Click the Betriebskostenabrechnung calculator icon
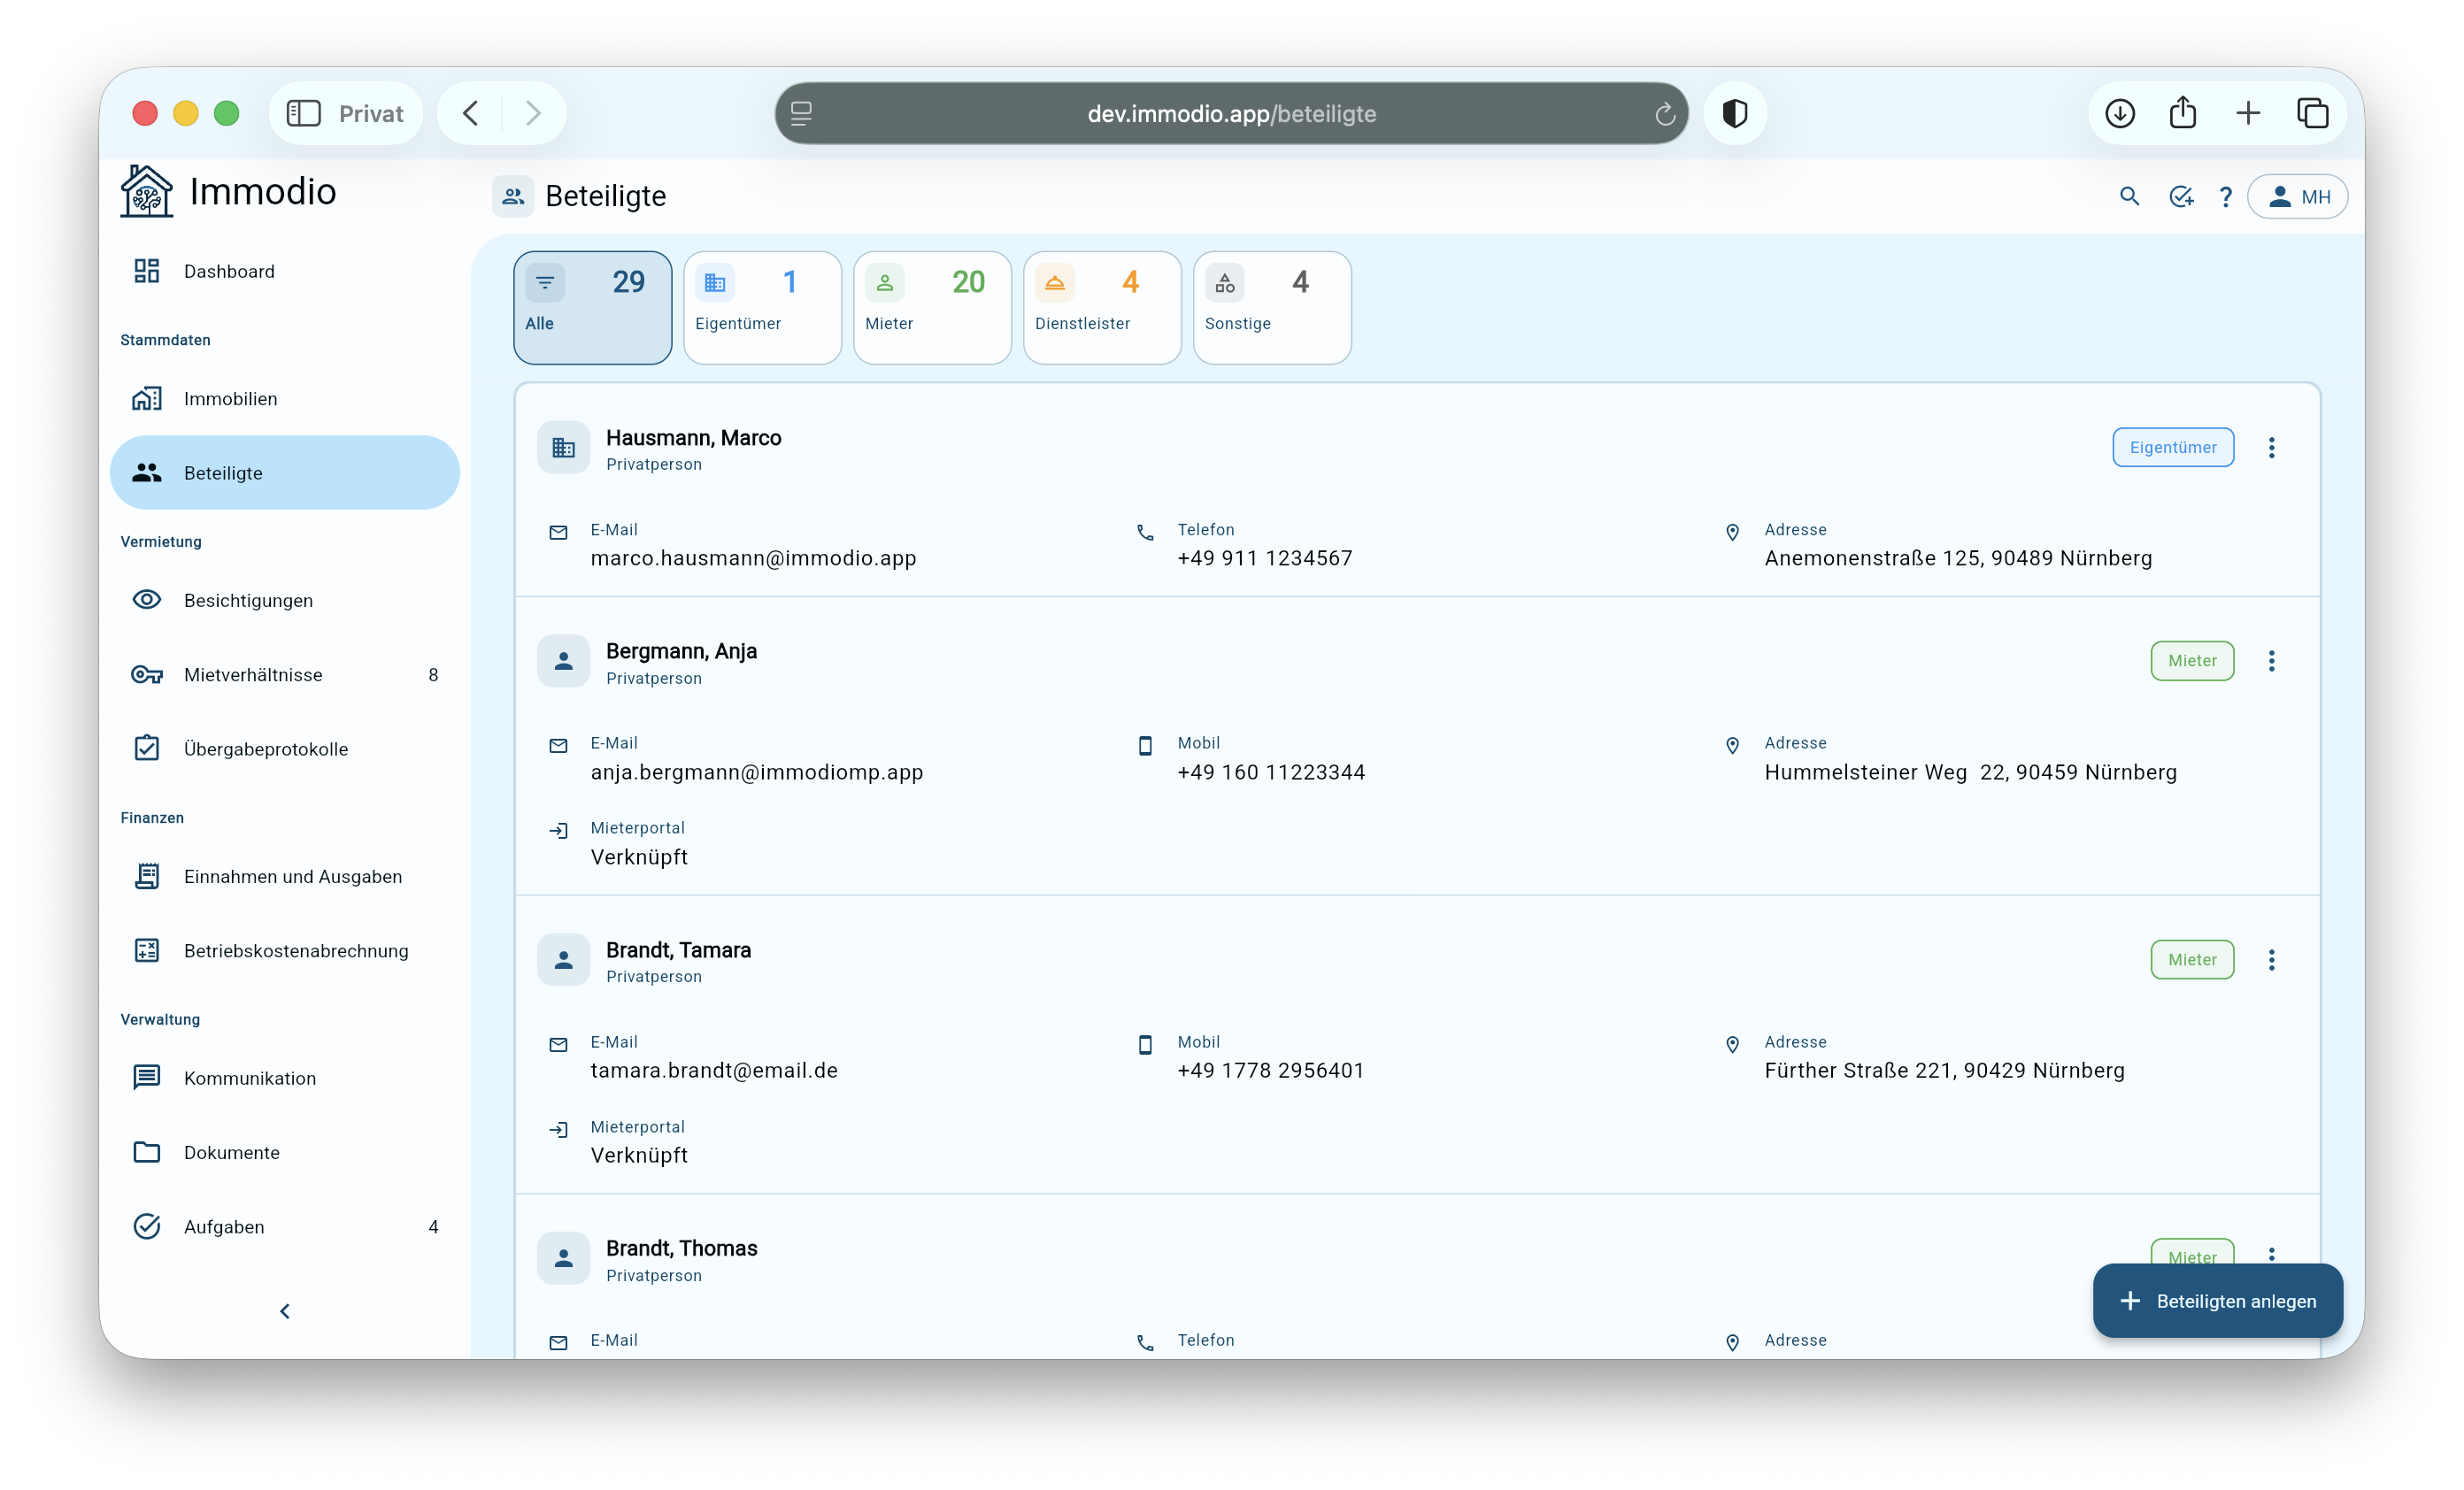Screen dimensions: 2464x1490 147,950
